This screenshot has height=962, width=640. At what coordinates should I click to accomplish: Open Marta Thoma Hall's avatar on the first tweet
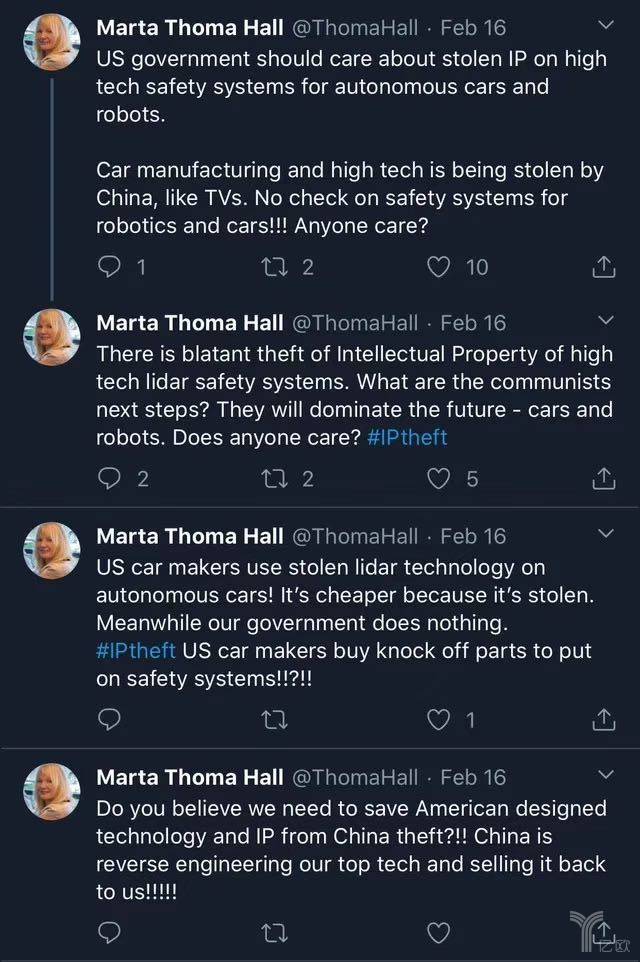click(52, 42)
